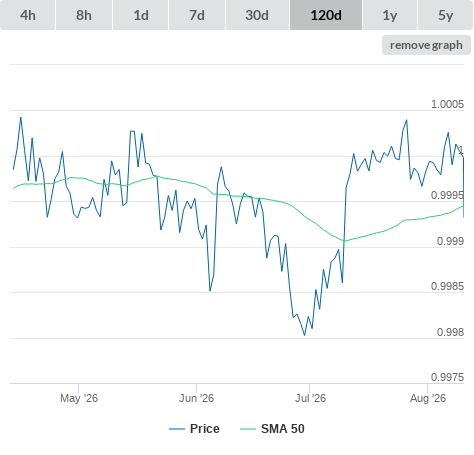Click the Jun '26 axis marker
The image size is (474, 455).
[196, 398]
